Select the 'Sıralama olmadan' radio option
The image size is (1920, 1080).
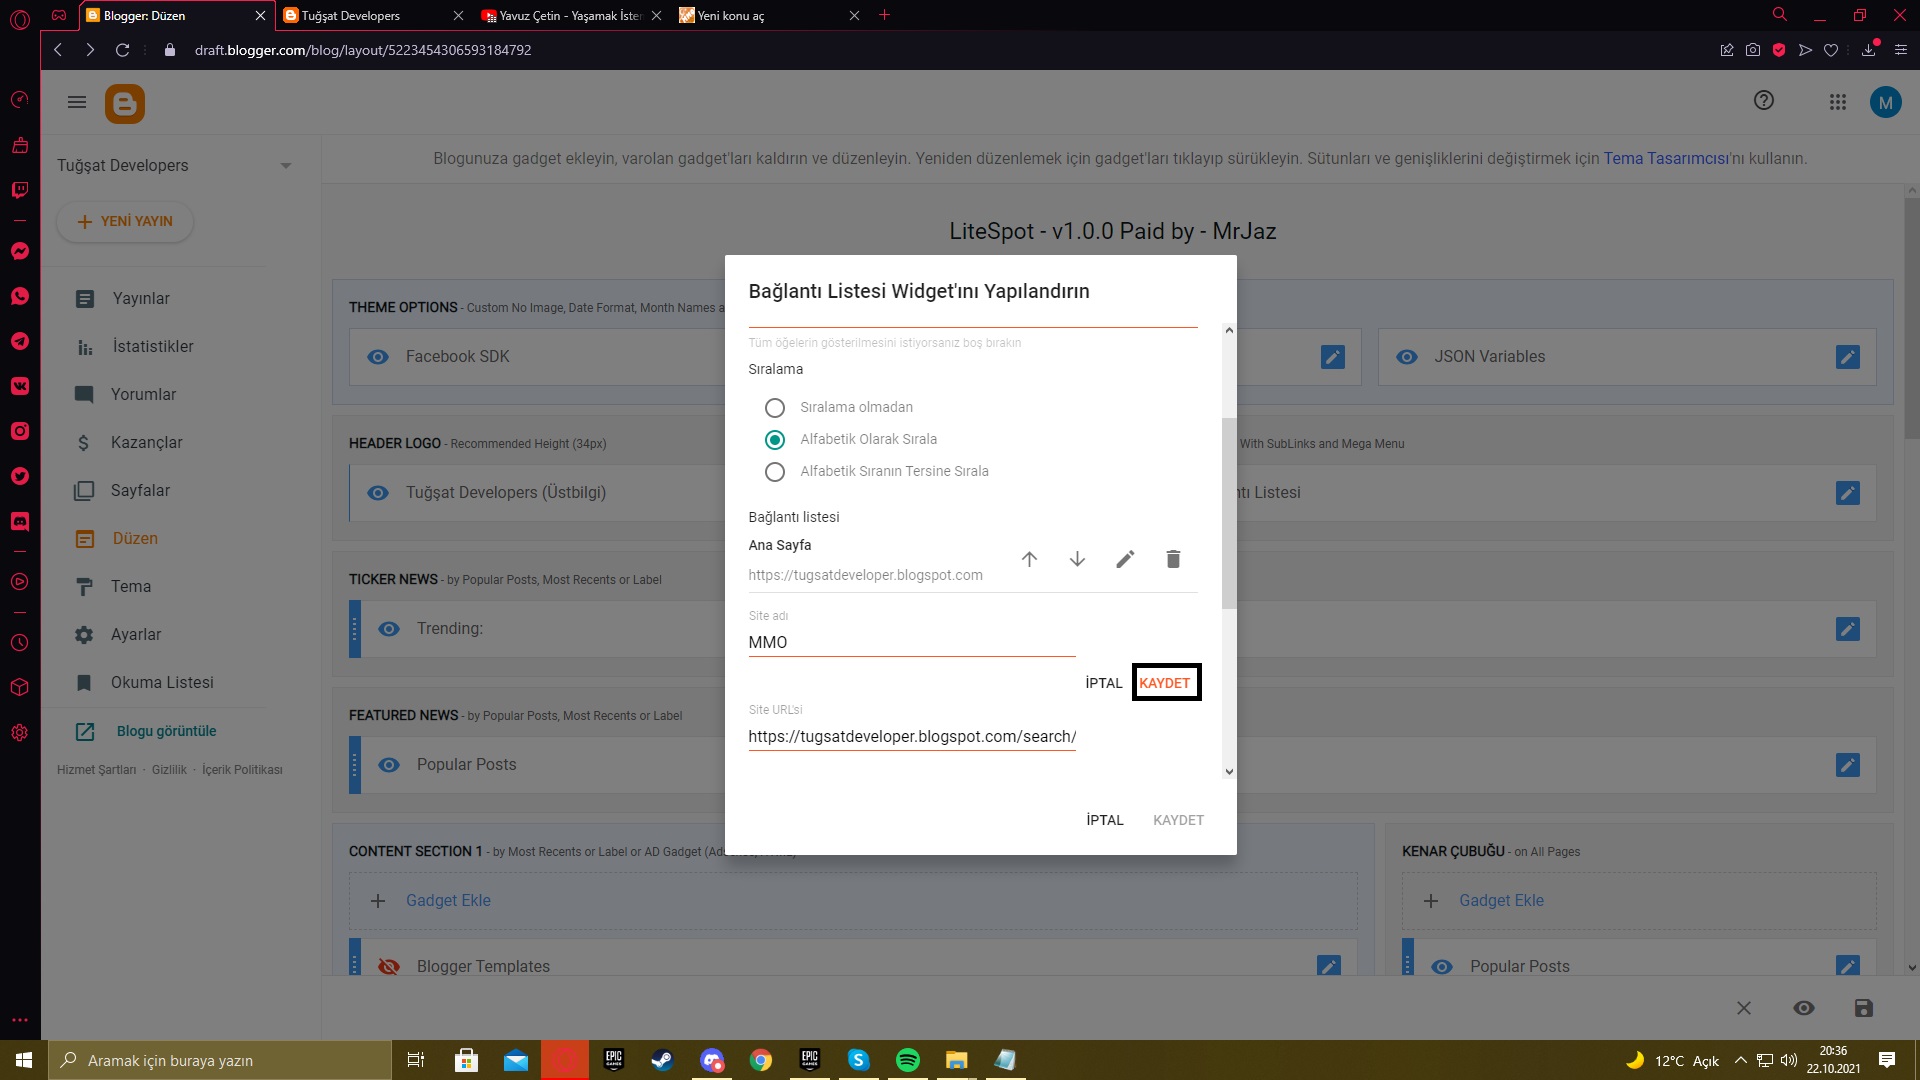pyautogui.click(x=775, y=408)
